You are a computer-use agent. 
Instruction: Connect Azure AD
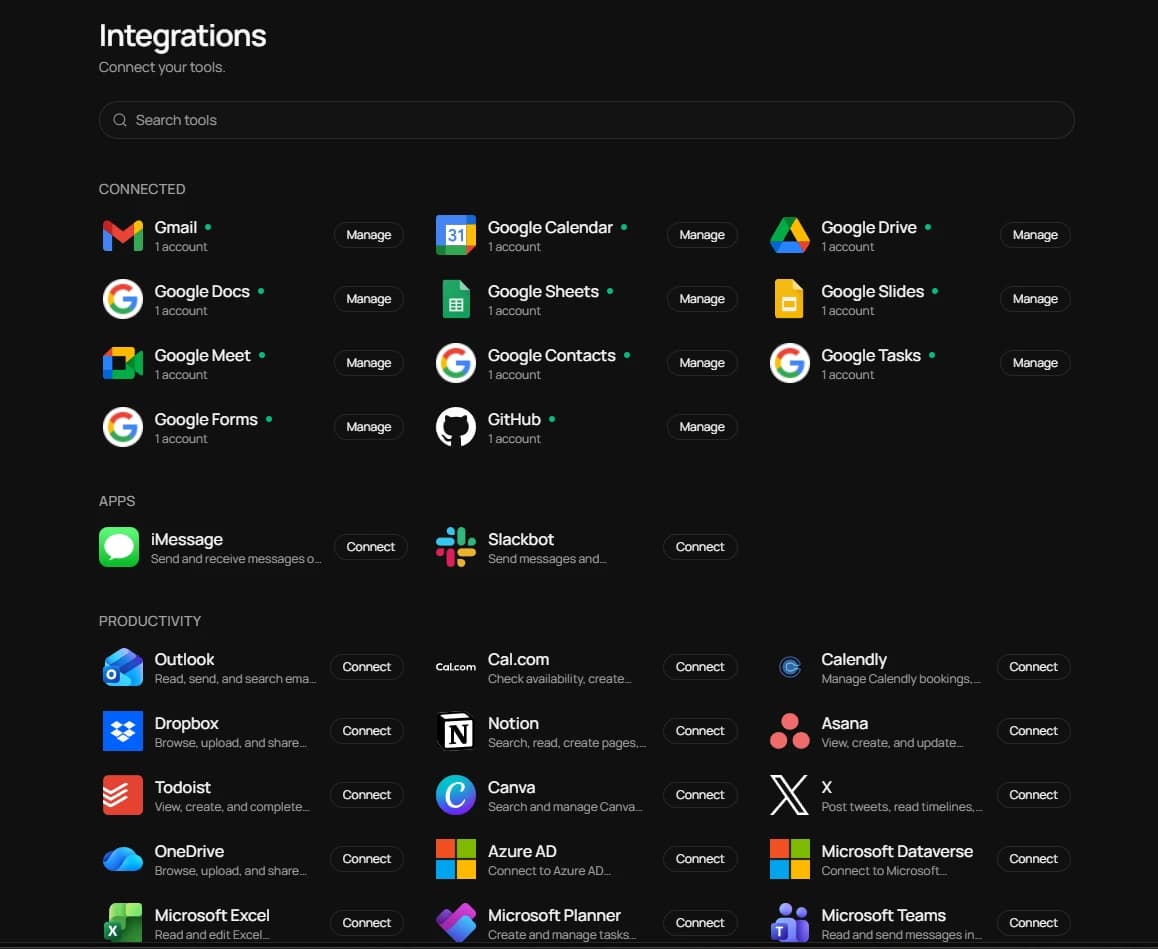tap(700, 859)
